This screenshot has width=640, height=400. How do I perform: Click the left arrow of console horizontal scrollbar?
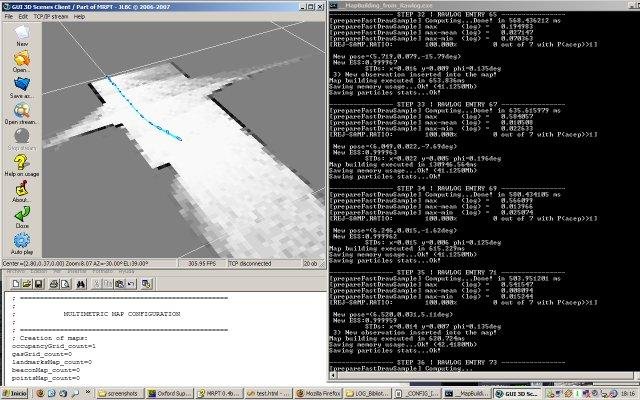click(333, 375)
